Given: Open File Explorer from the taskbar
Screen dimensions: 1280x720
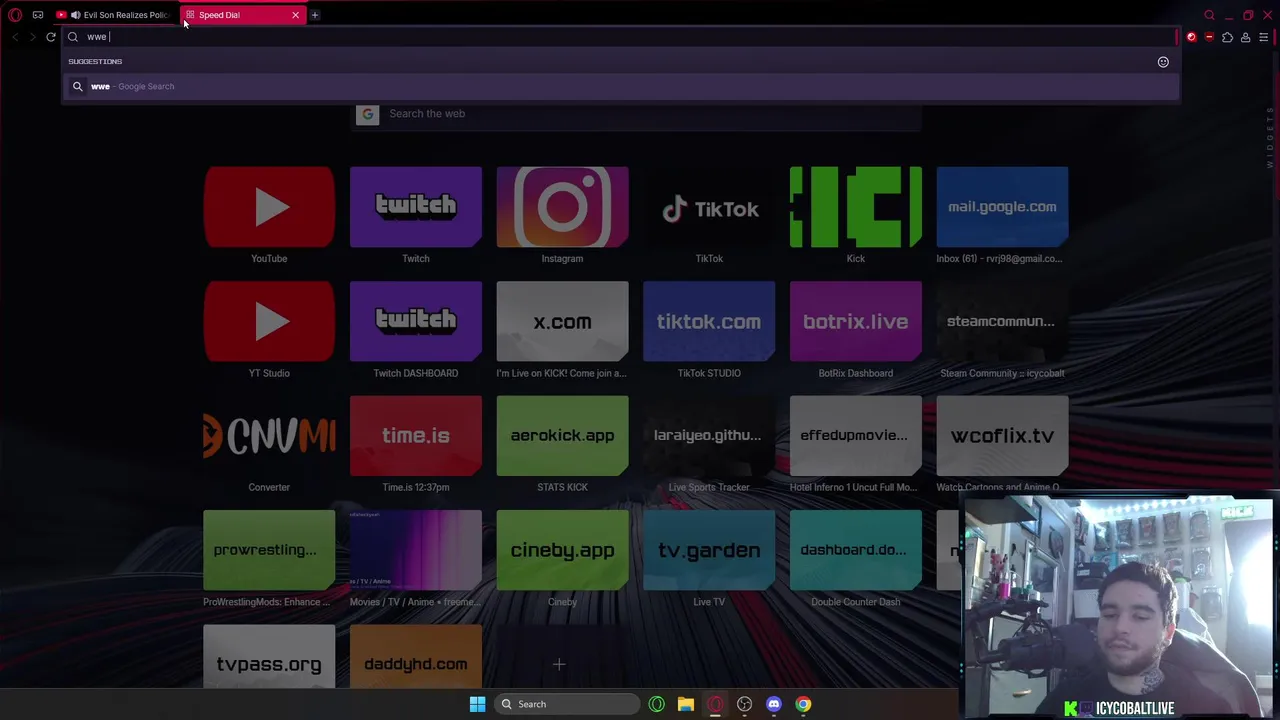Looking at the screenshot, I should (686, 704).
